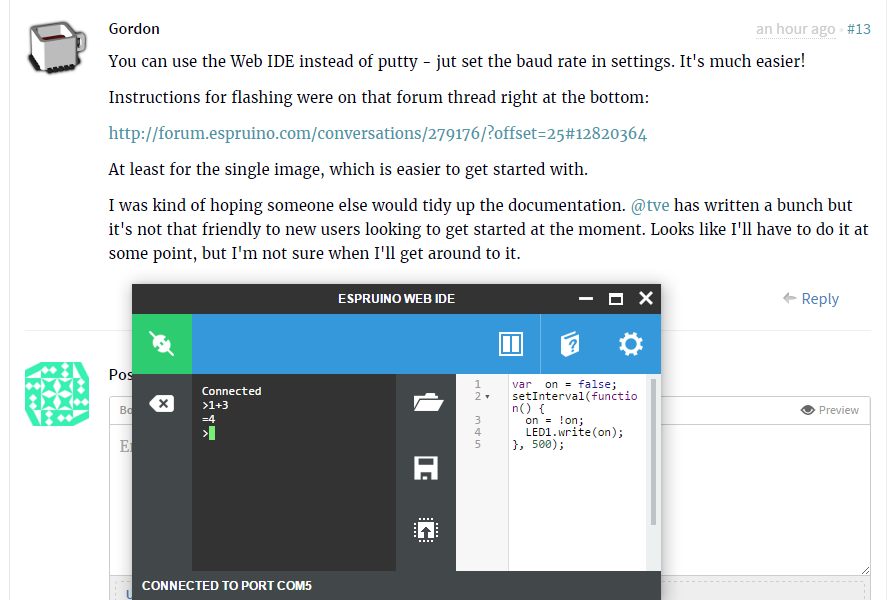
Task: Click the 'Connected' terminal line
Action: click(231, 391)
